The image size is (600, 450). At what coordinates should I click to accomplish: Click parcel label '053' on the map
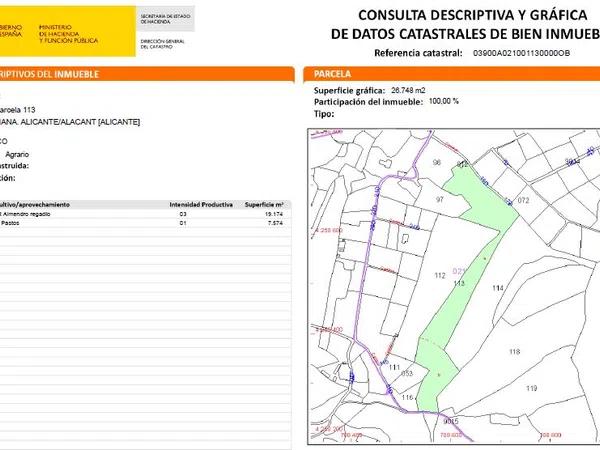(x=407, y=373)
